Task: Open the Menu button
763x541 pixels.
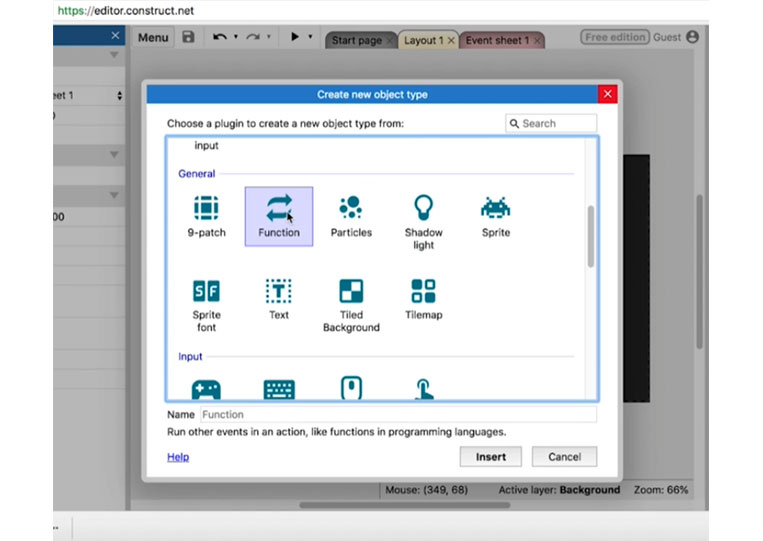Action: coord(153,37)
